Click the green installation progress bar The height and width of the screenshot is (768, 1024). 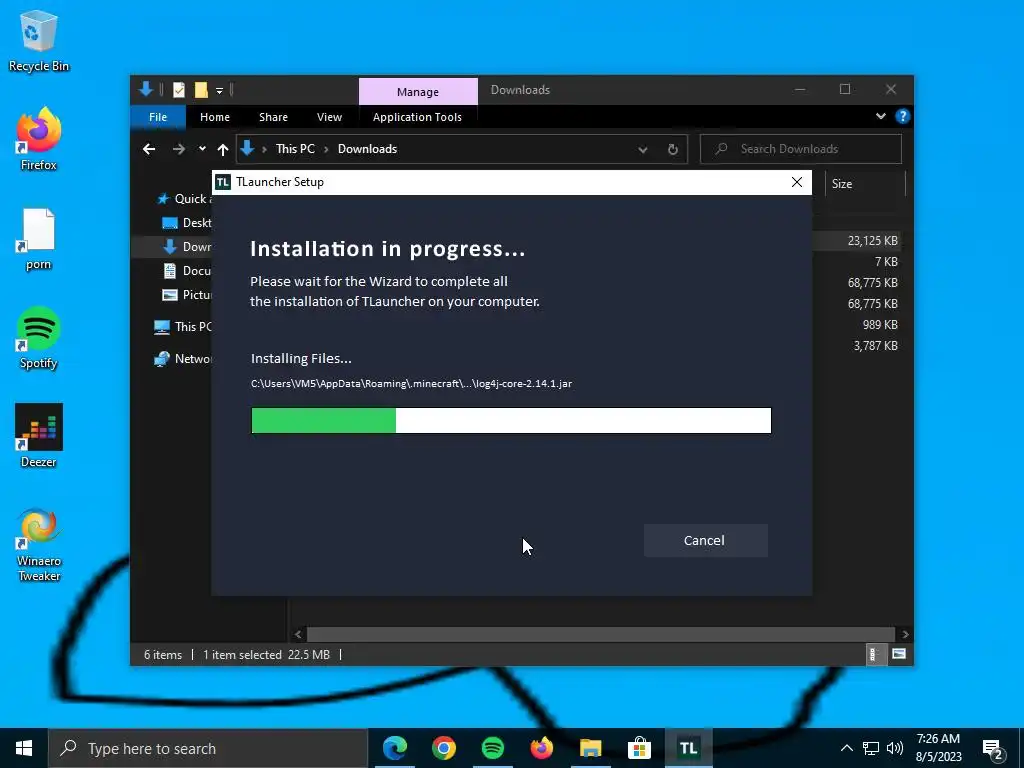[x=511, y=421]
